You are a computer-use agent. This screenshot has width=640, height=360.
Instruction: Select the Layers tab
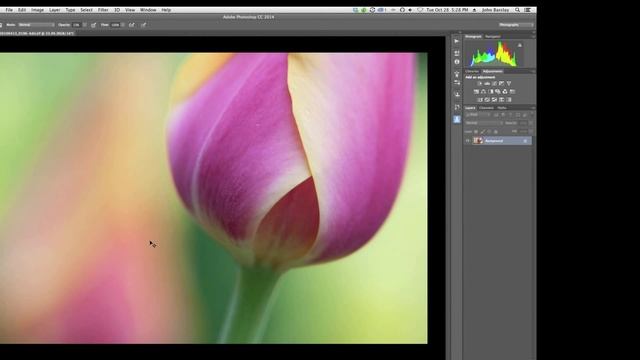(x=470, y=108)
